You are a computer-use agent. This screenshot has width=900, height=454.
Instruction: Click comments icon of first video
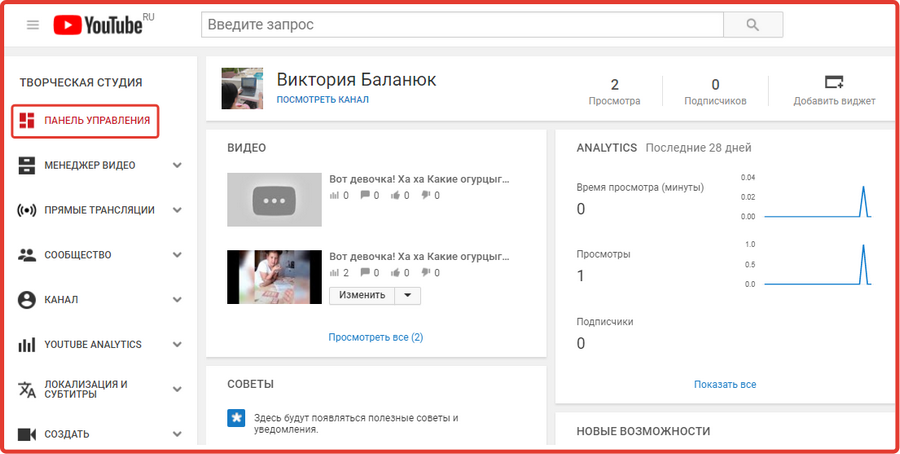[x=365, y=195]
